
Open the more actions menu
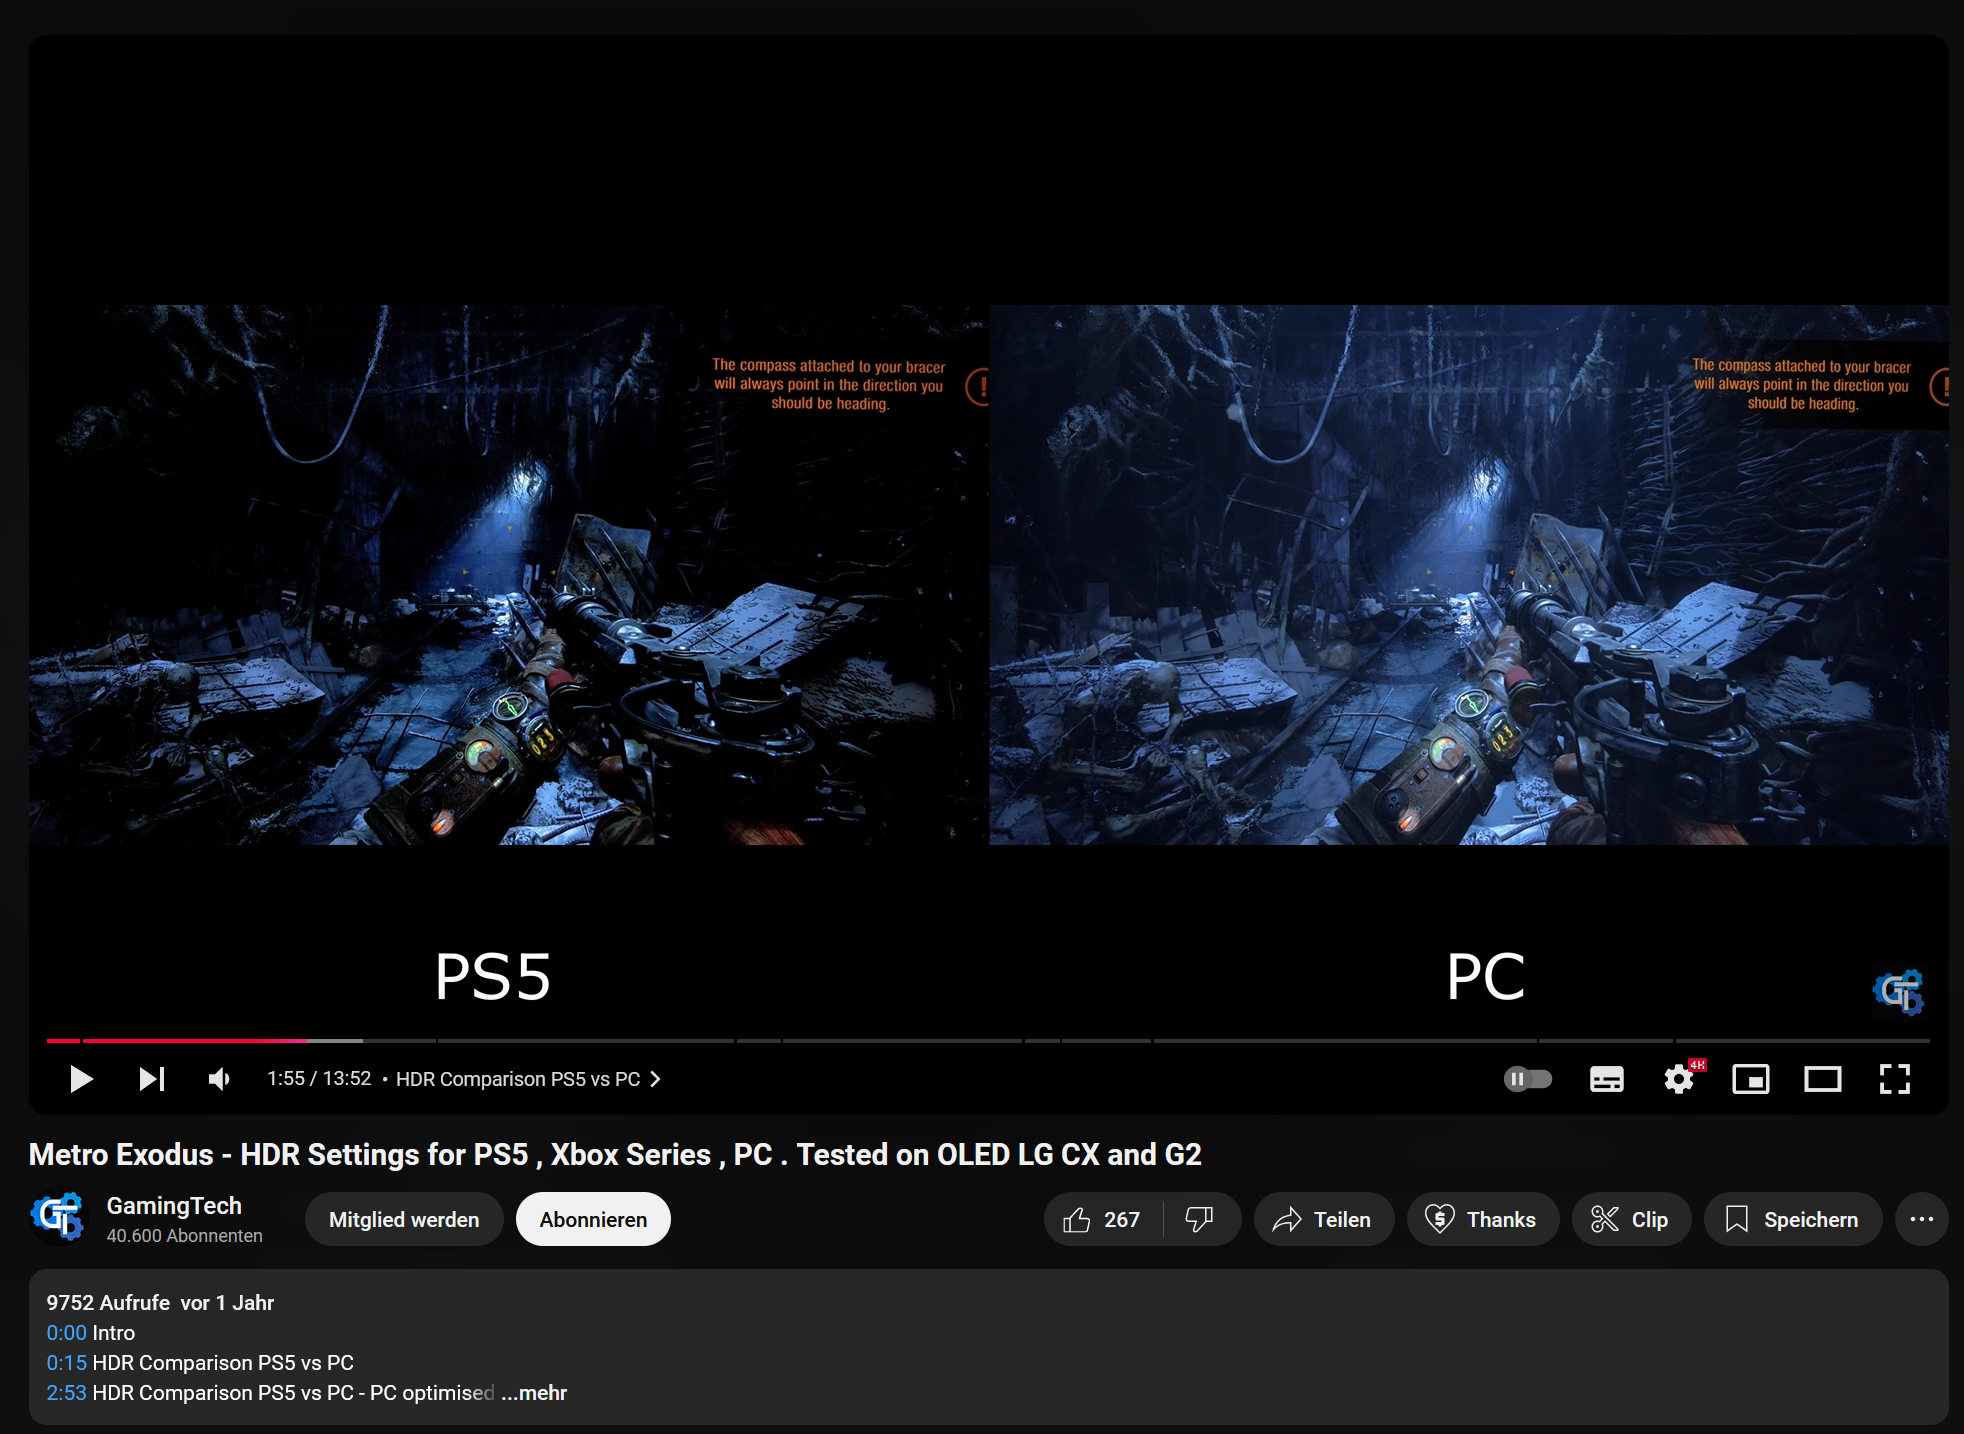pos(1921,1219)
